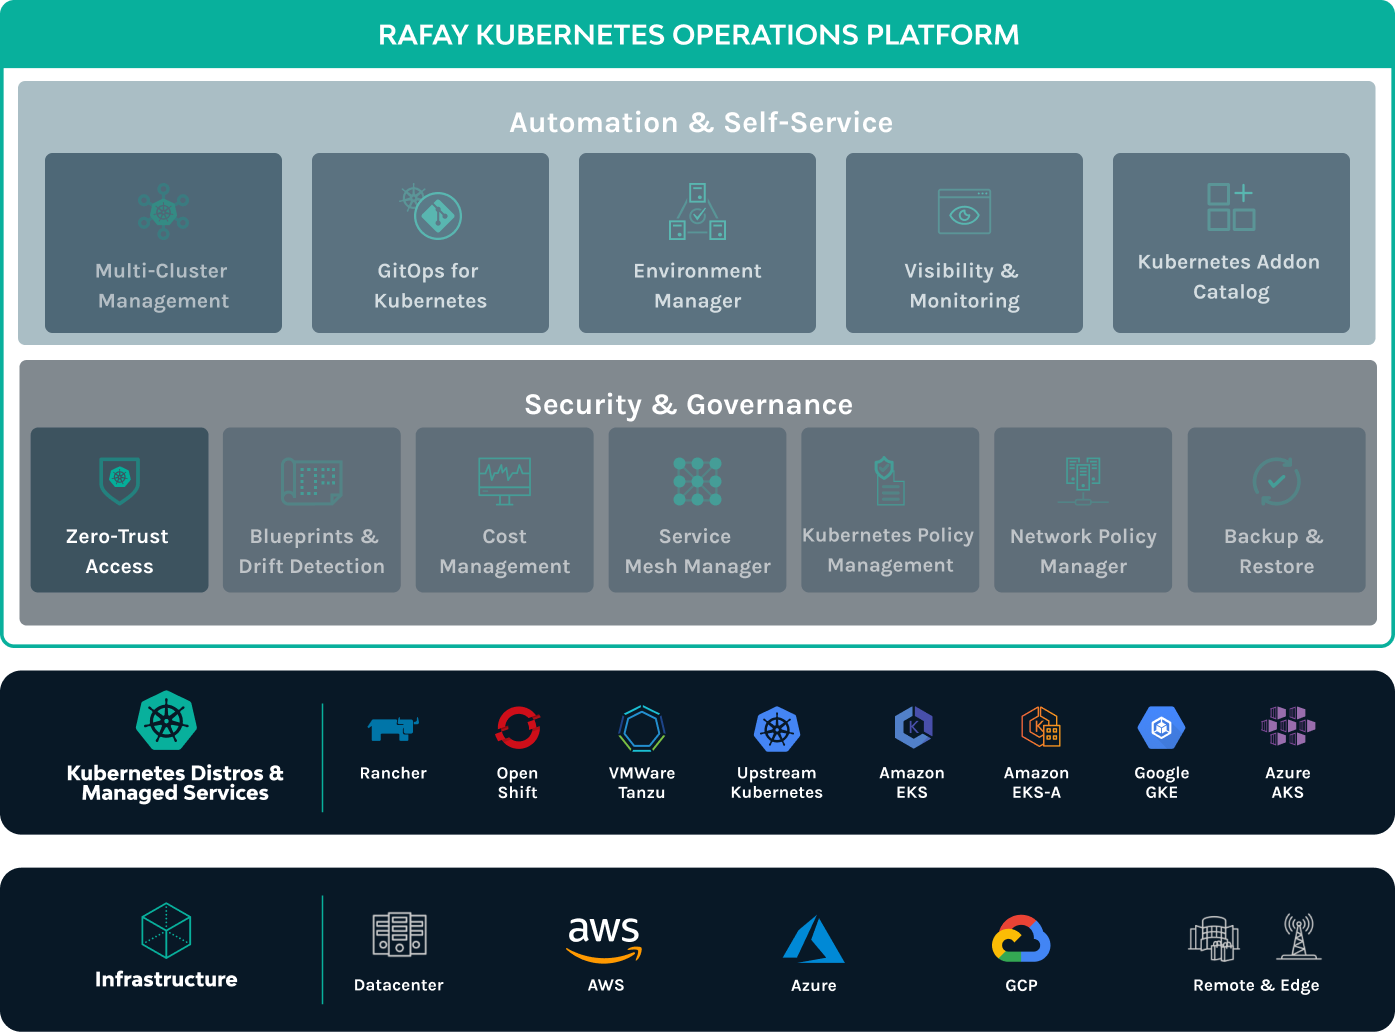1395x1032 pixels.
Task: Click the Zero-Trust Access shield icon
Action: pyautogui.click(x=120, y=480)
